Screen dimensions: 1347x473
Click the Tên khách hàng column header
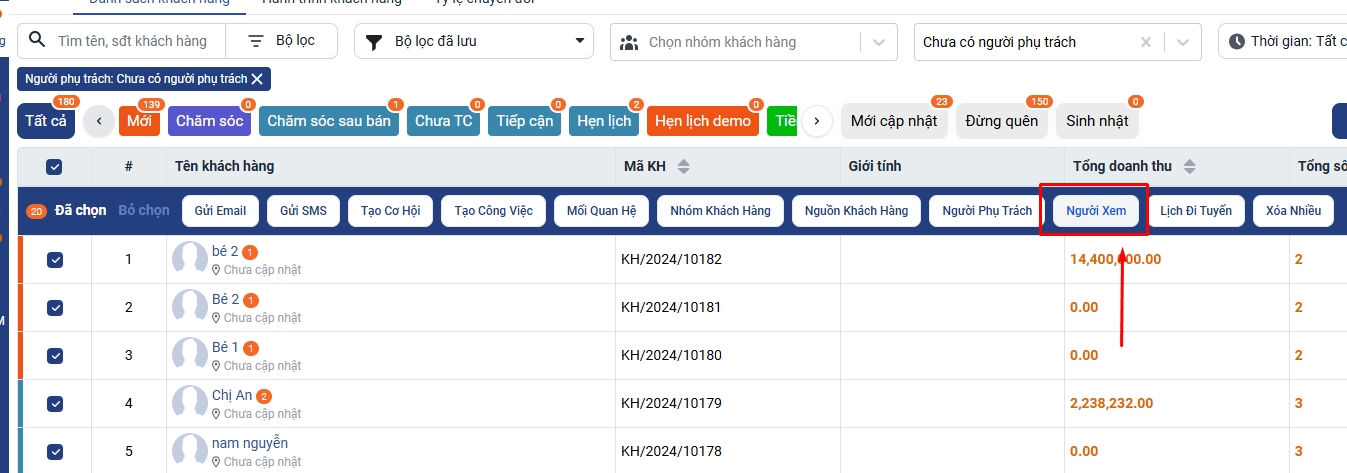(224, 166)
